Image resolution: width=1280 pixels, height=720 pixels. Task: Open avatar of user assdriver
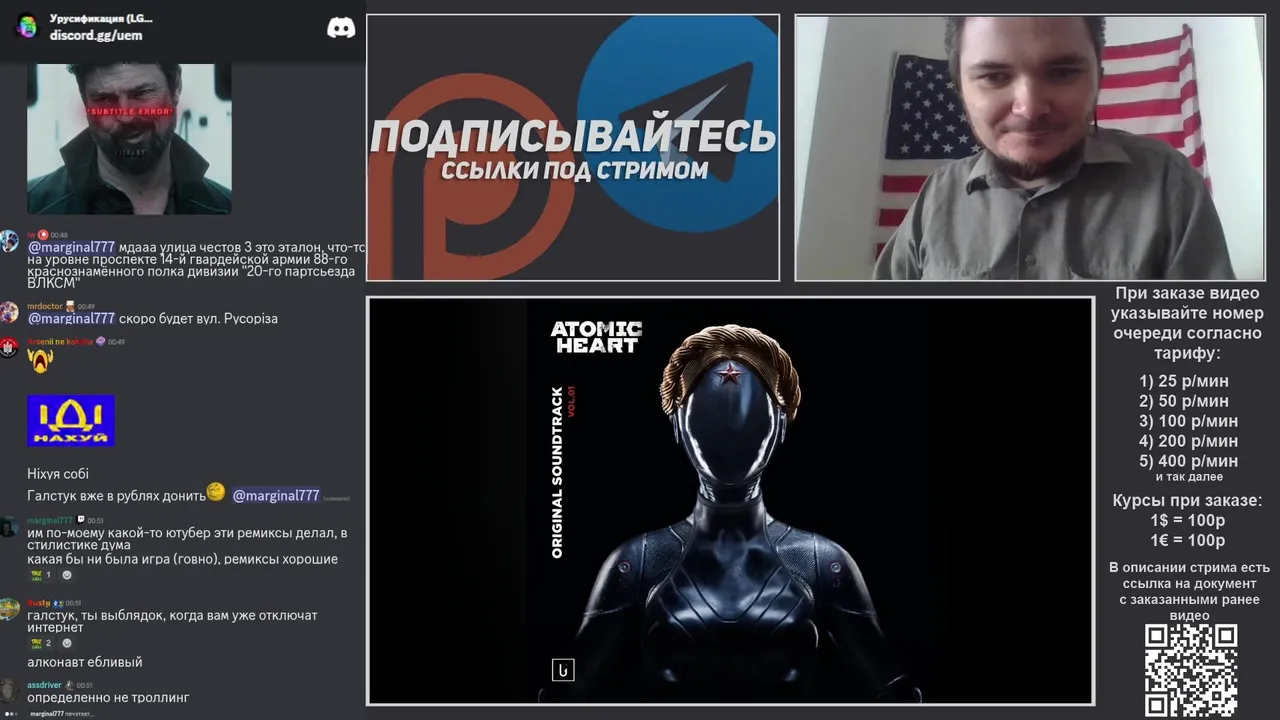[9, 690]
